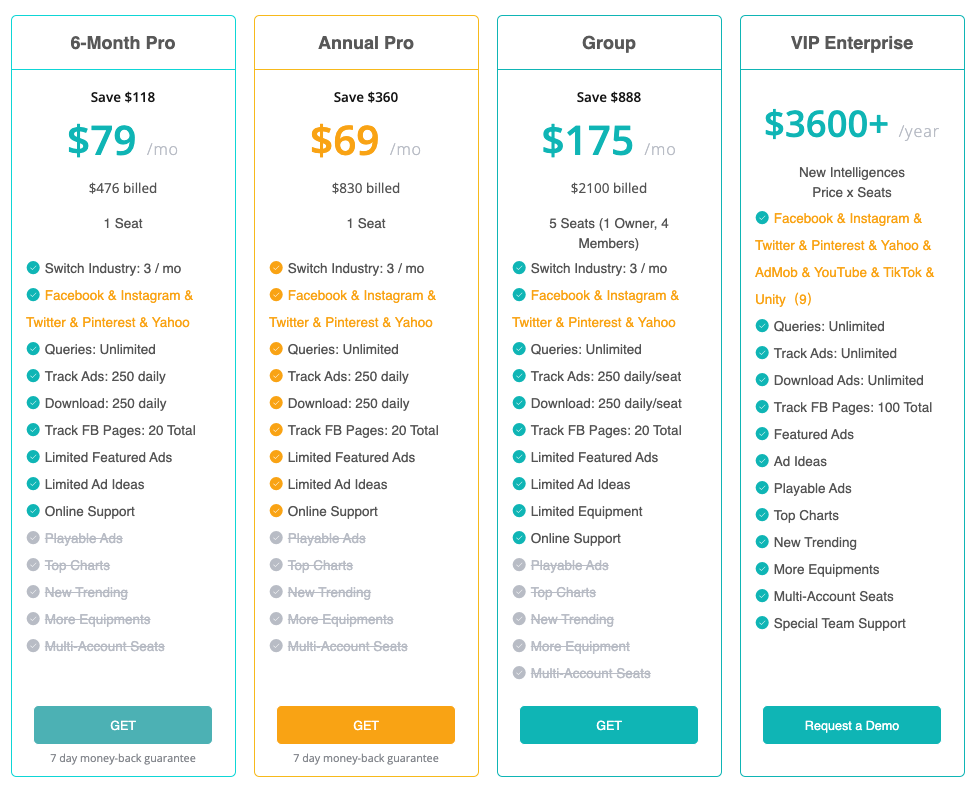Click the teal check beside Group Limited Equipment
Screen dimensions: 977x791
point(519,511)
